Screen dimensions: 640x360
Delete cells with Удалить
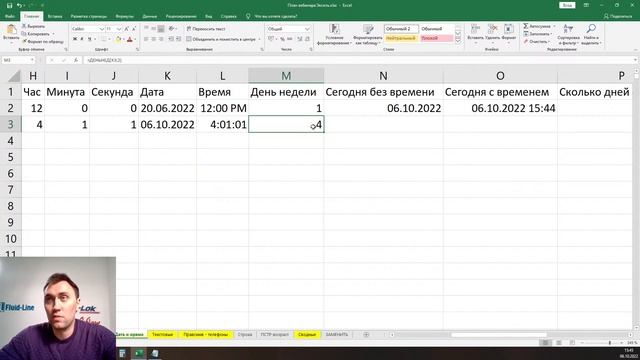click(493, 34)
